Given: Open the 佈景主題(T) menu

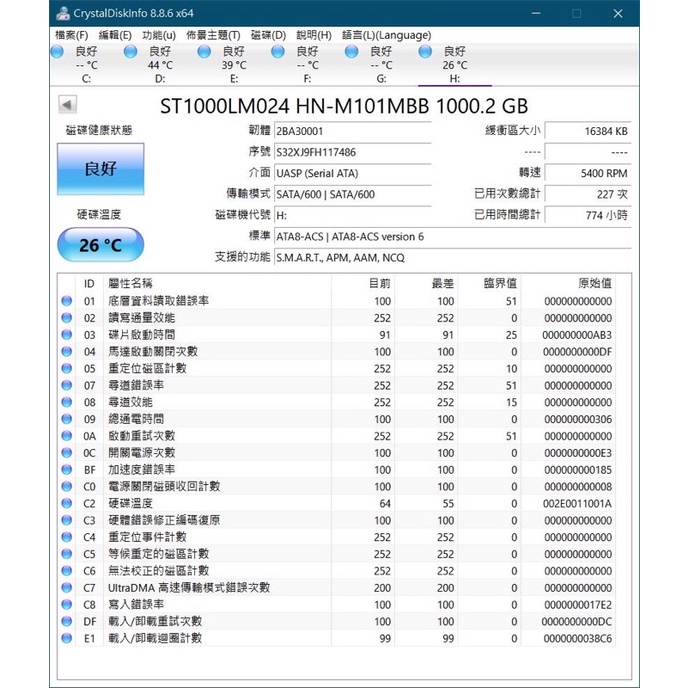Looking at the screenshot, I should pyautogui.click(x=213, y=35).
